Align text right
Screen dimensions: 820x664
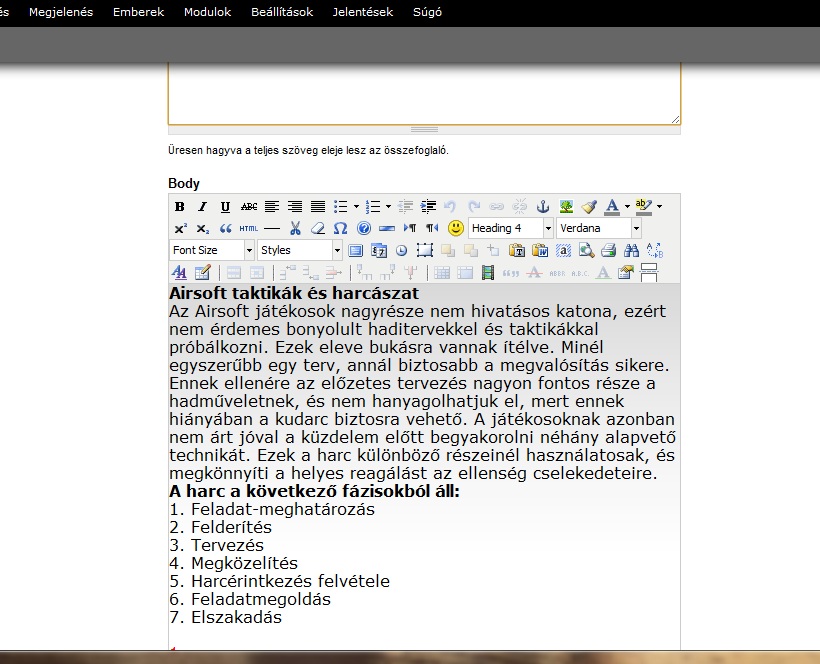tap(294, 207)
